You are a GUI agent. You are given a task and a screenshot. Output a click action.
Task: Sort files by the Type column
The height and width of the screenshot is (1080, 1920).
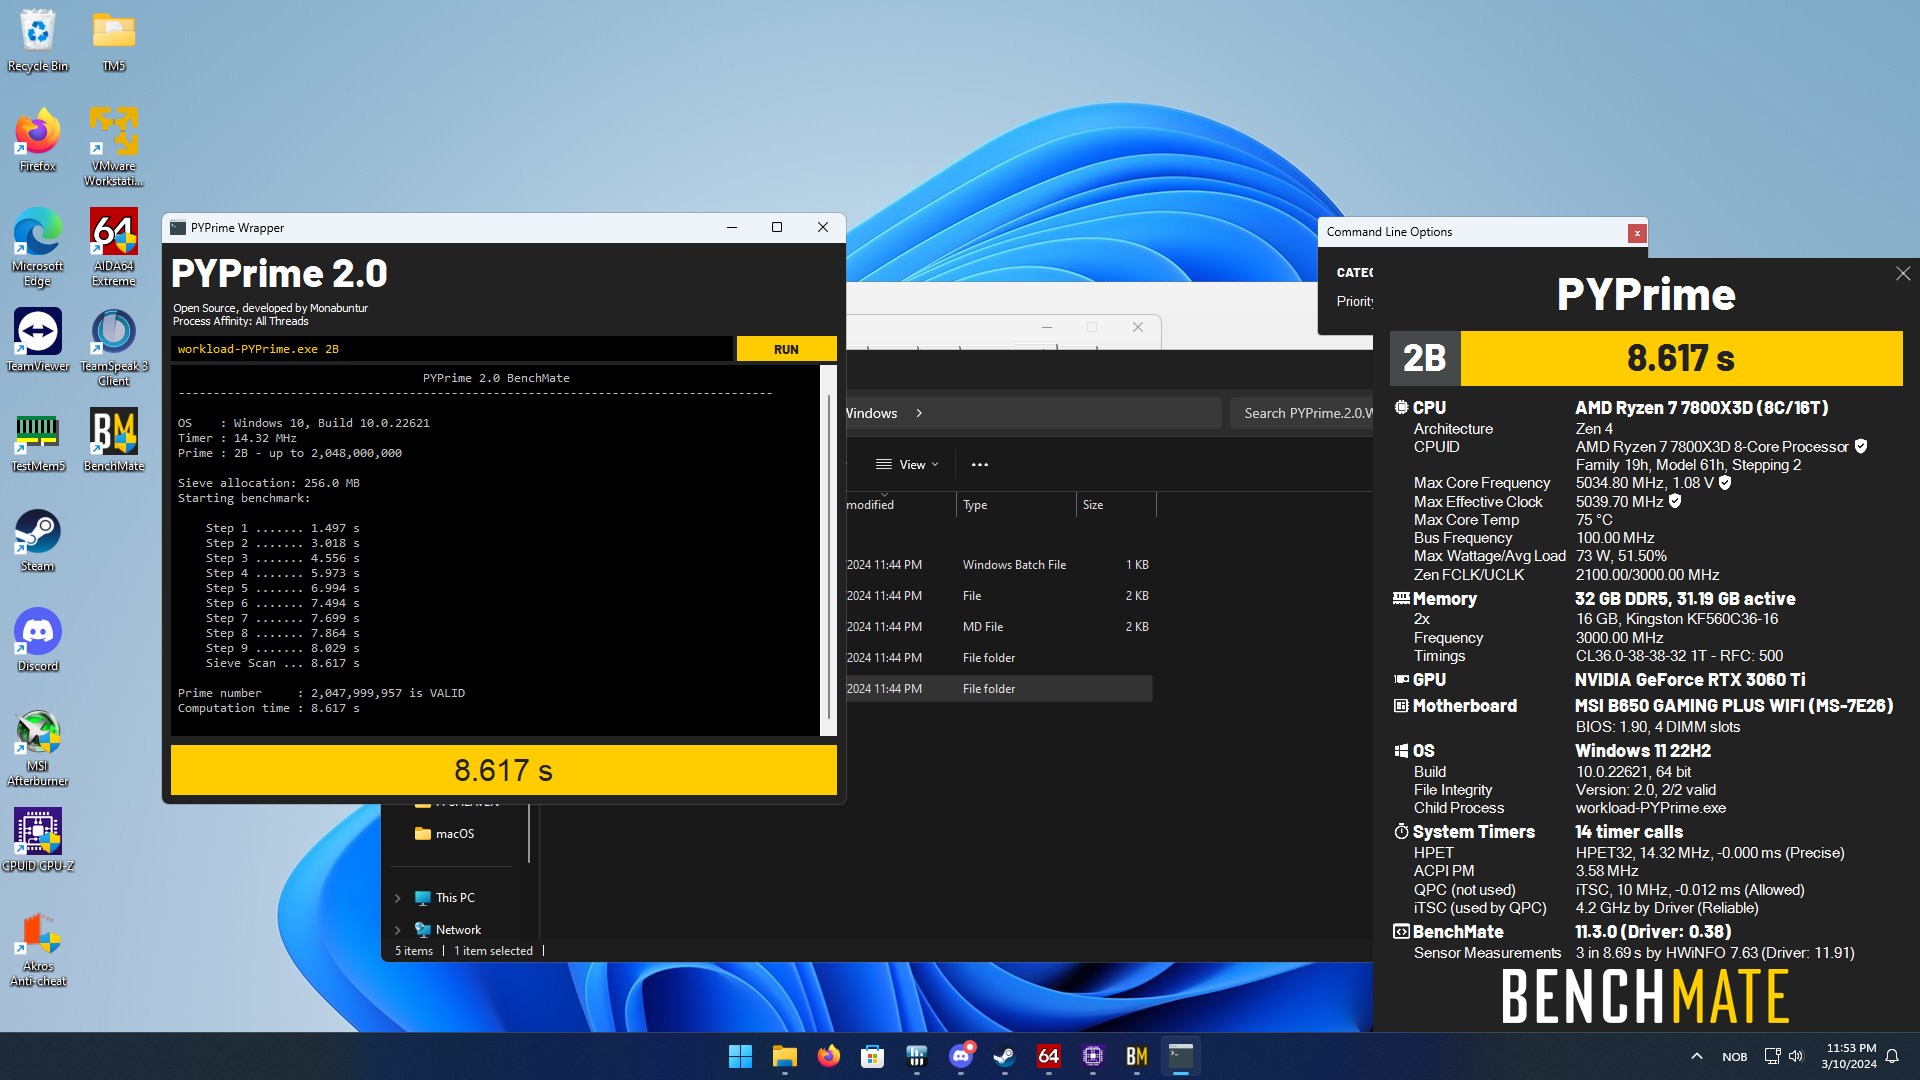click(1016, 505)
